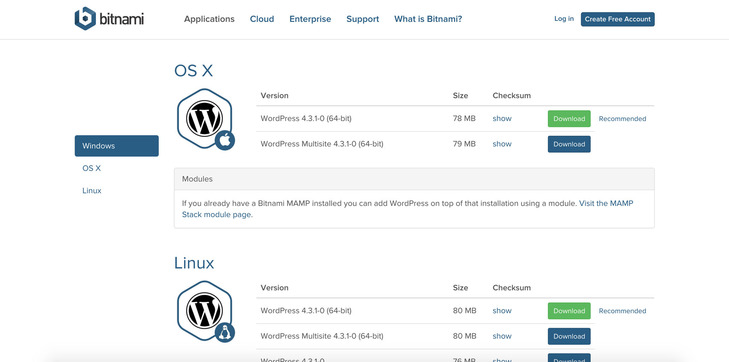Image resolution: width=729 pixels, height=362 pixels.
Task: Click Recommended link in OS X section
Action: pos(622,118)
